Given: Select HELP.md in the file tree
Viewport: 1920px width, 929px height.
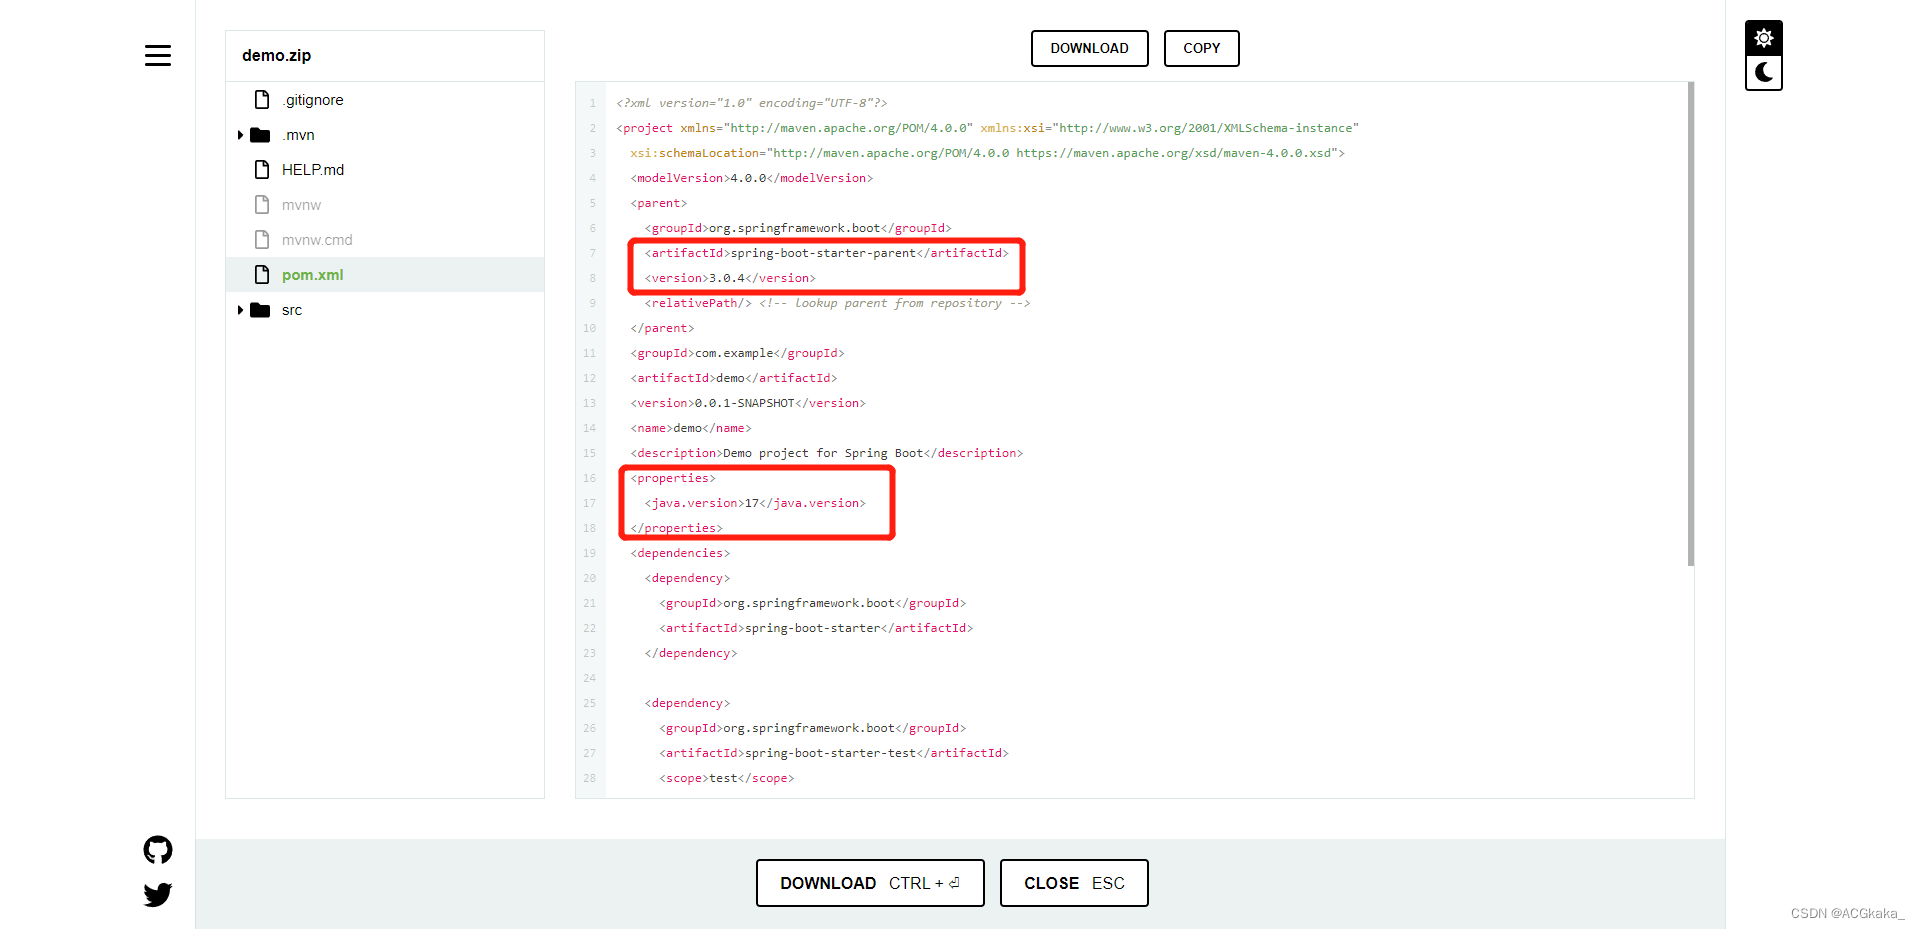Looking at the screenshot, I should pos(311,169).
